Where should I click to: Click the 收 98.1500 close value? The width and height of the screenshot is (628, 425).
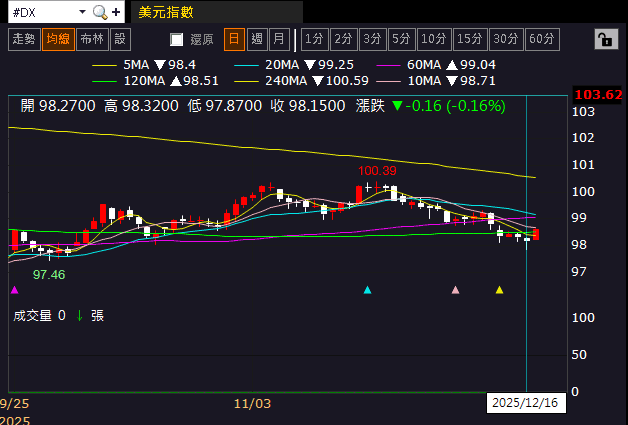[x=308, y=106]
